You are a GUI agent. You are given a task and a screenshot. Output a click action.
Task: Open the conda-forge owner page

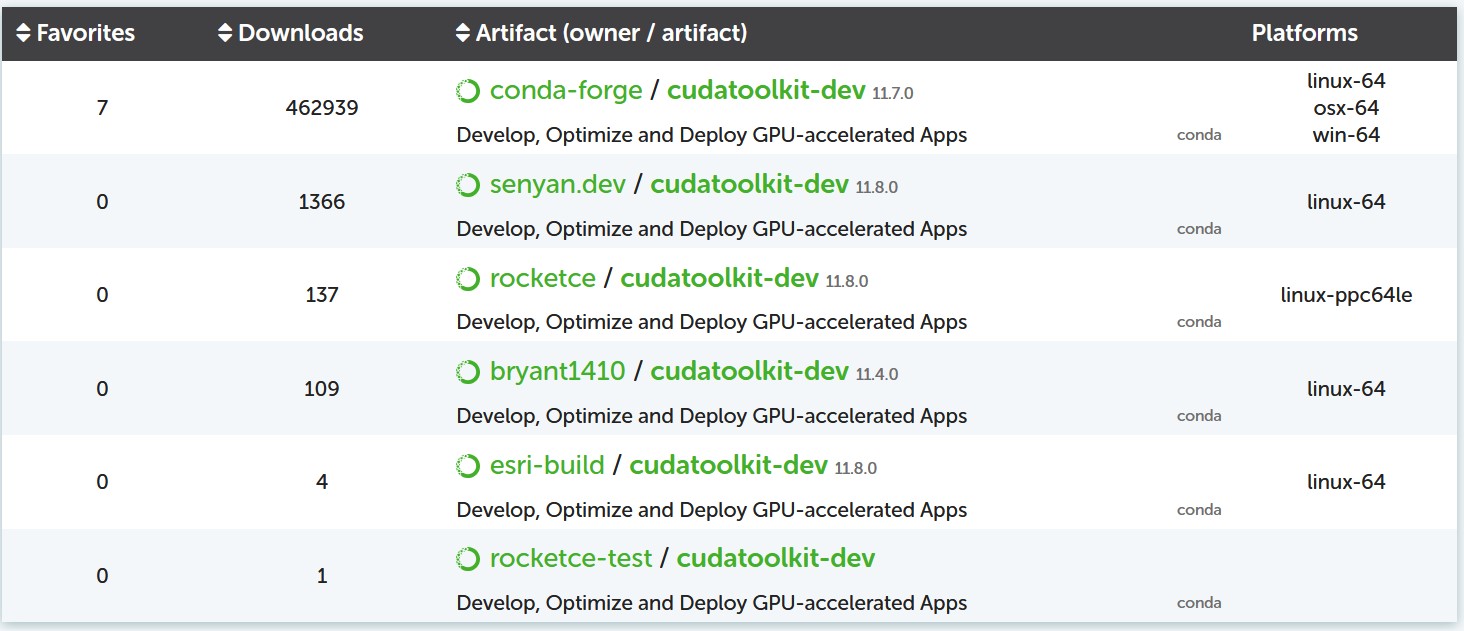(x=566, y=91)
